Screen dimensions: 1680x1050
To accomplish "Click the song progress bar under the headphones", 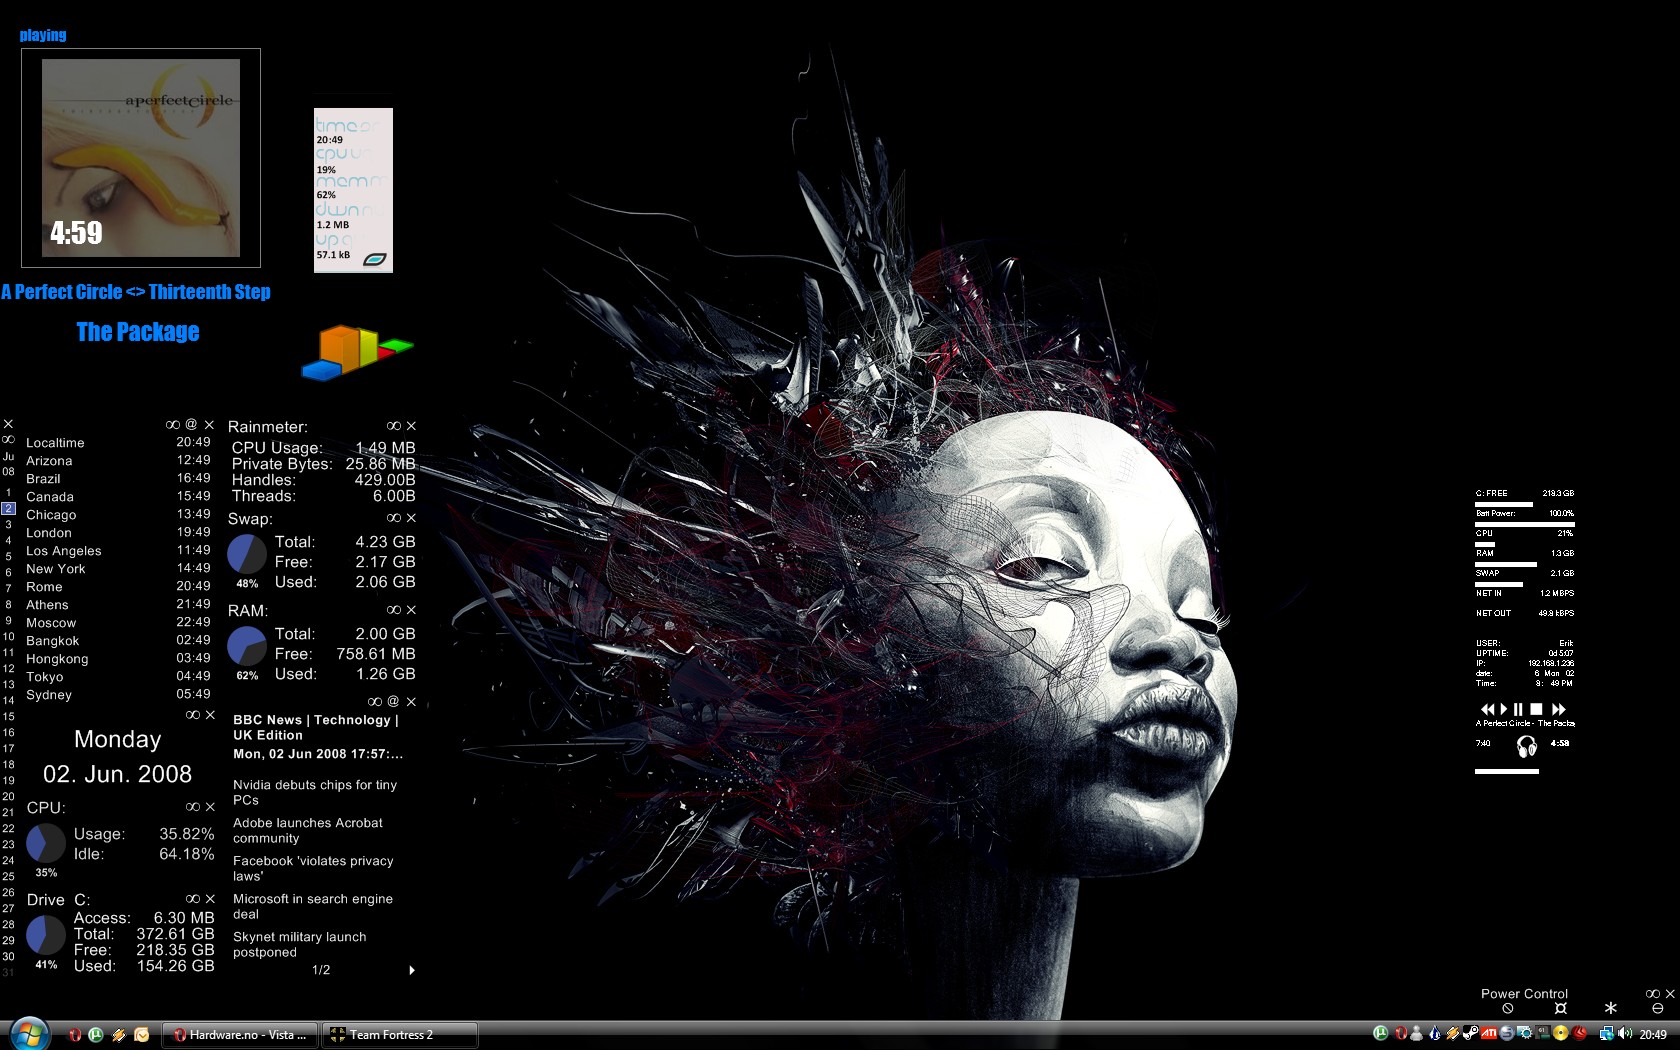I will 1507,771.
